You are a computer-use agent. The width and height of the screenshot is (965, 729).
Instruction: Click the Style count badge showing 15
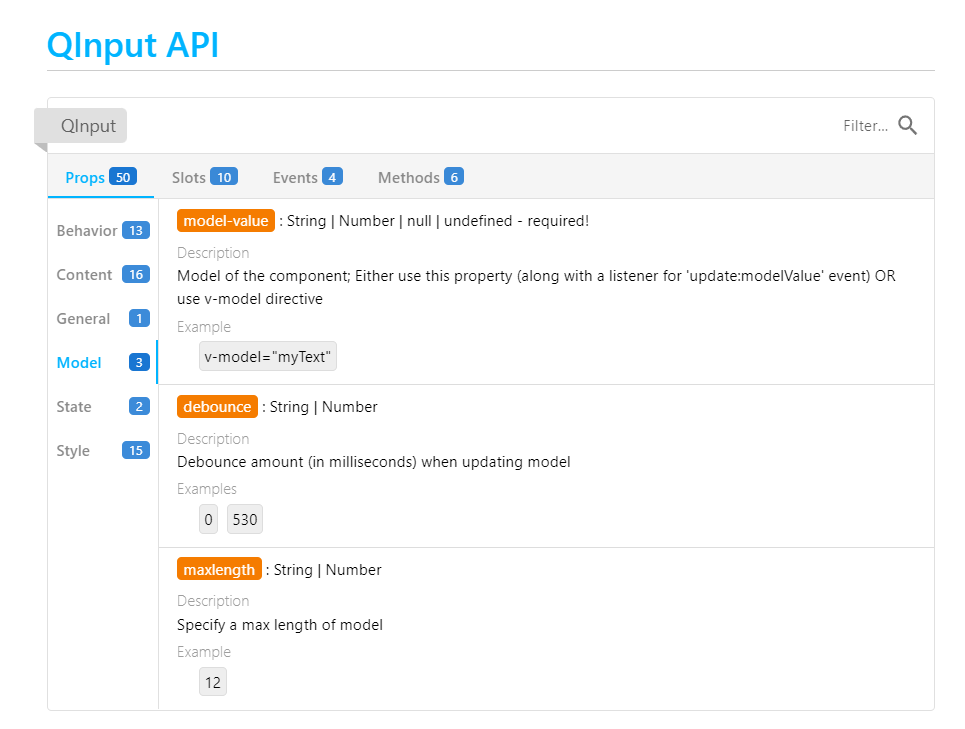[x=135, y=450]
